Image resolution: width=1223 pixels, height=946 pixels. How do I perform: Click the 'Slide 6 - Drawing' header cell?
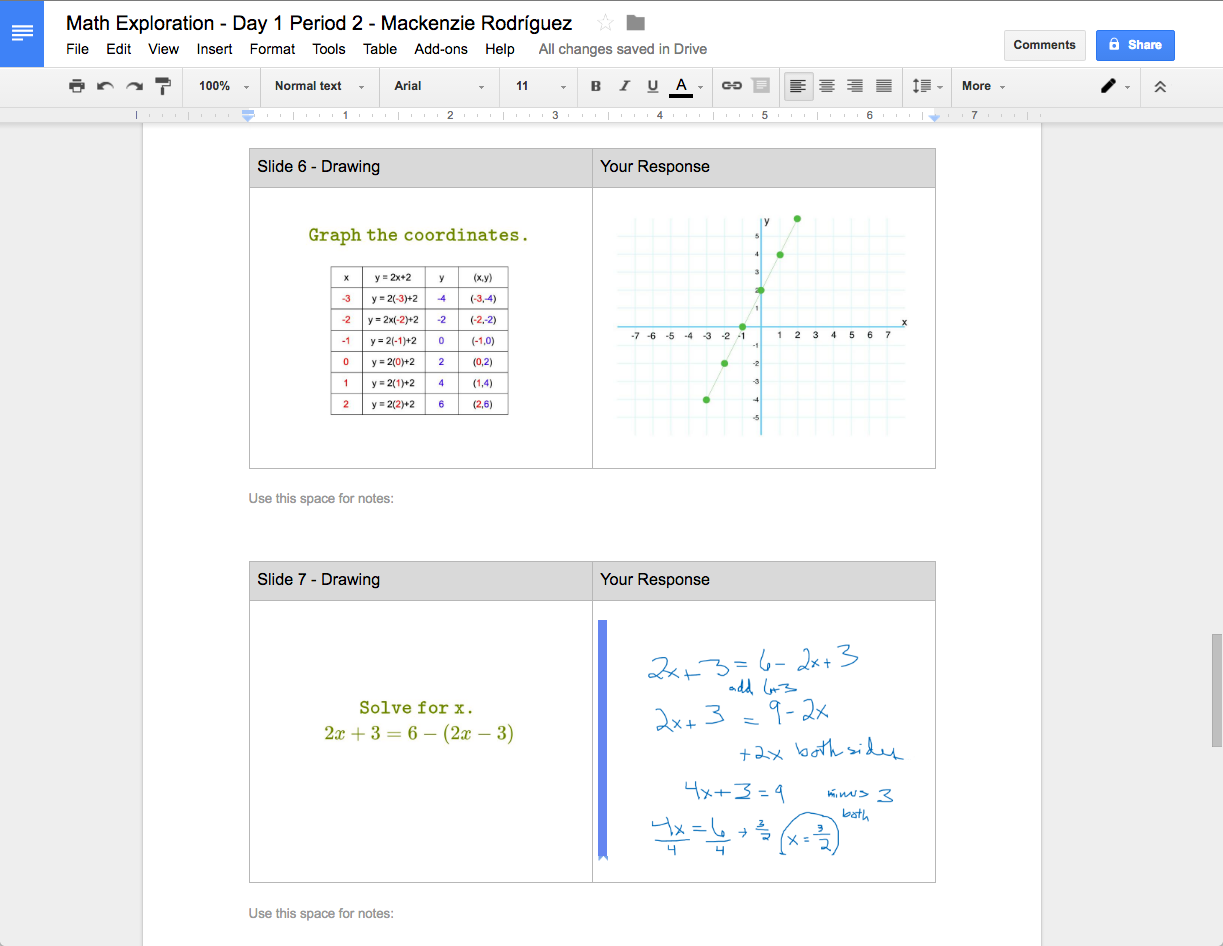pos(420,167)
